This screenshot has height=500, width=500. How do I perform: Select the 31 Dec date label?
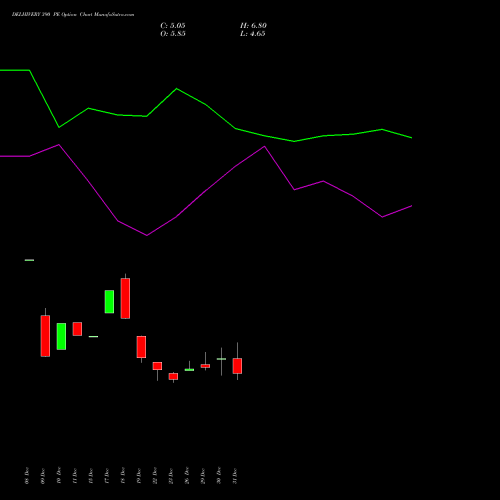235,476
